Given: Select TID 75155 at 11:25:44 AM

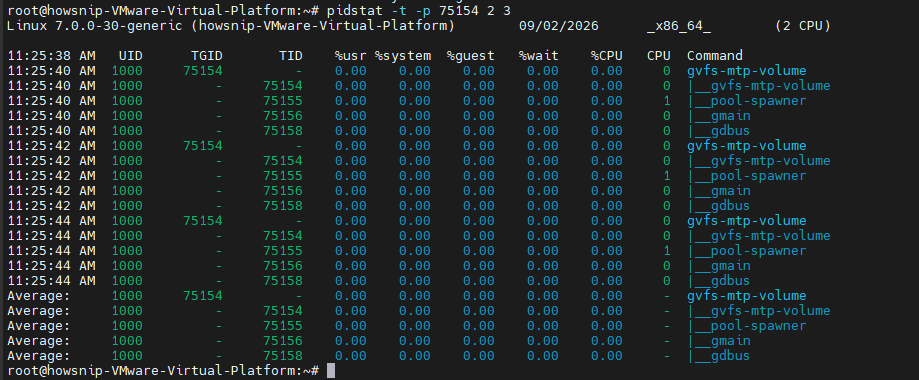Looking at the screenshot, I should (283, 251).
